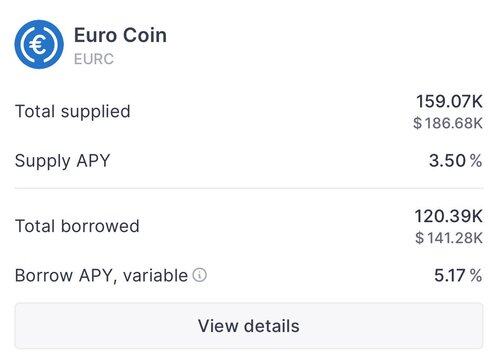This screenshot has height=360, width=500.
Task: Click the Borrow APY, variable label
Action: coord(101,276)
